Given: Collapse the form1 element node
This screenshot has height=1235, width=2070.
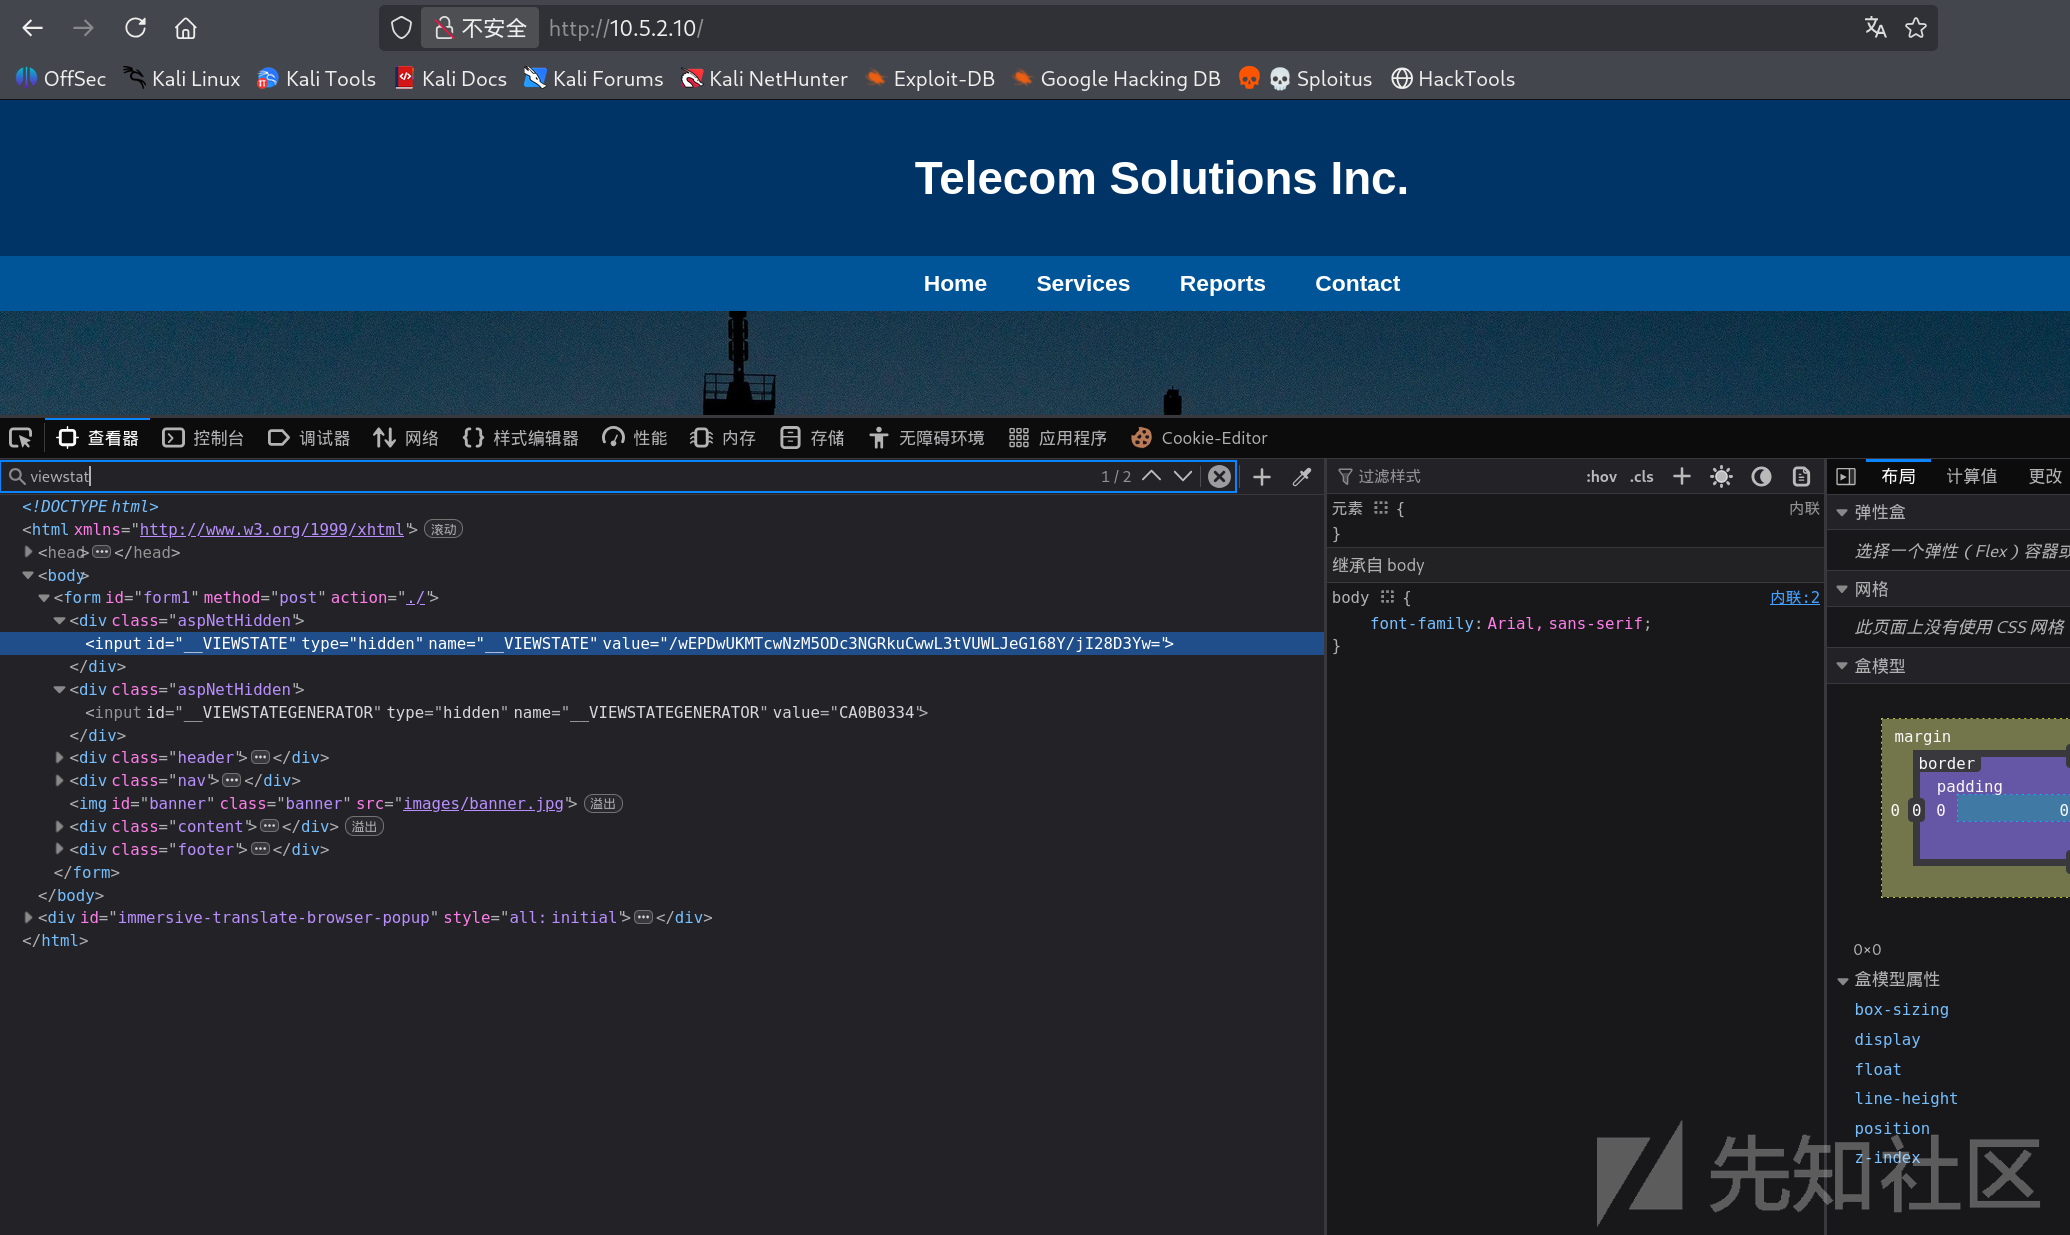Looking at the screenshot, I should pyautogui.click(x=44, y=598).
